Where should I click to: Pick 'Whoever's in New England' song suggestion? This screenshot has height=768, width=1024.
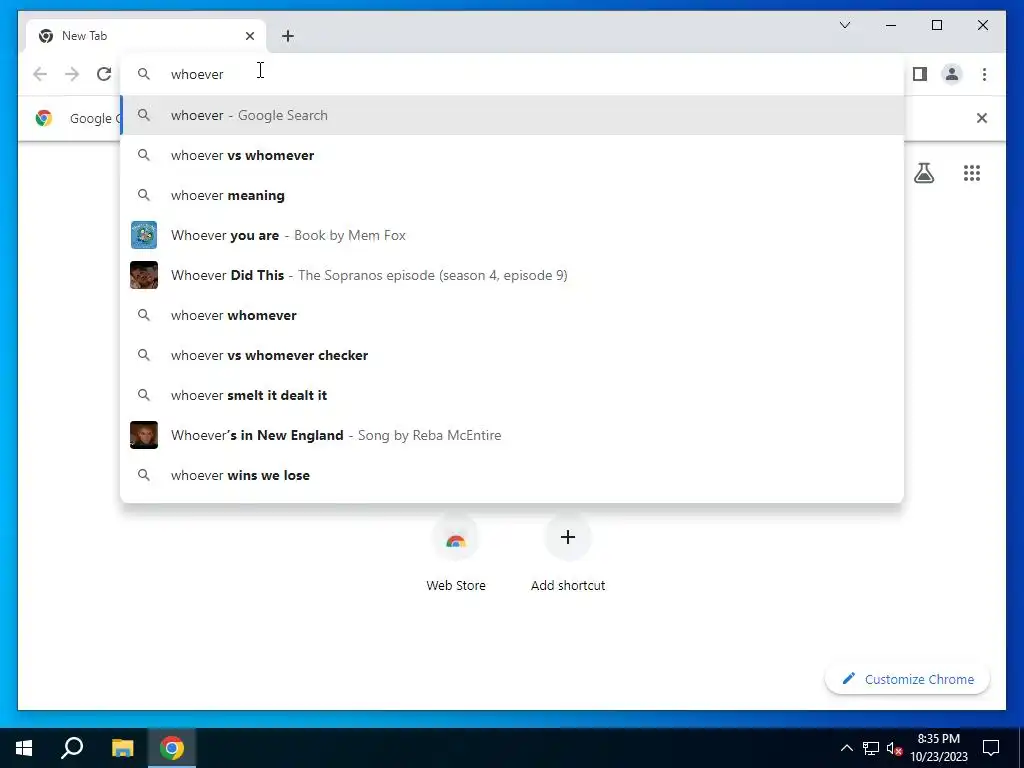[x=513, y=435]
